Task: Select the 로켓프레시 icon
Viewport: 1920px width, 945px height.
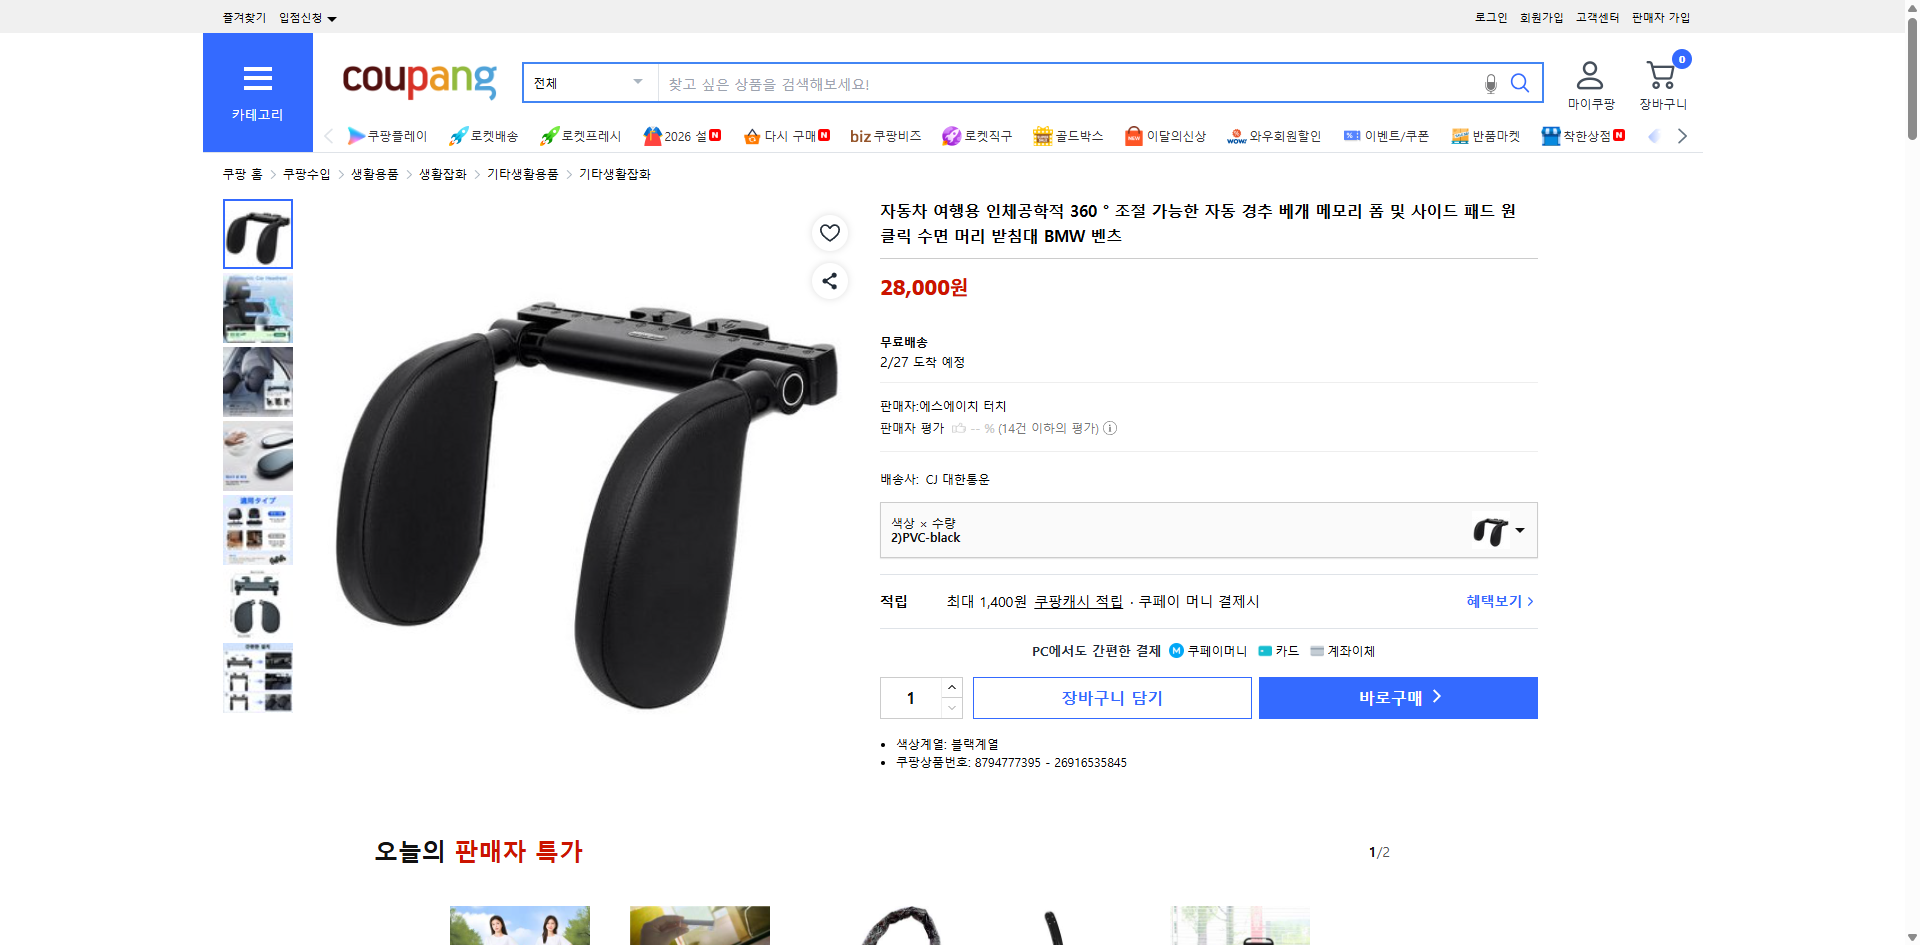Action: pos(549,136)
